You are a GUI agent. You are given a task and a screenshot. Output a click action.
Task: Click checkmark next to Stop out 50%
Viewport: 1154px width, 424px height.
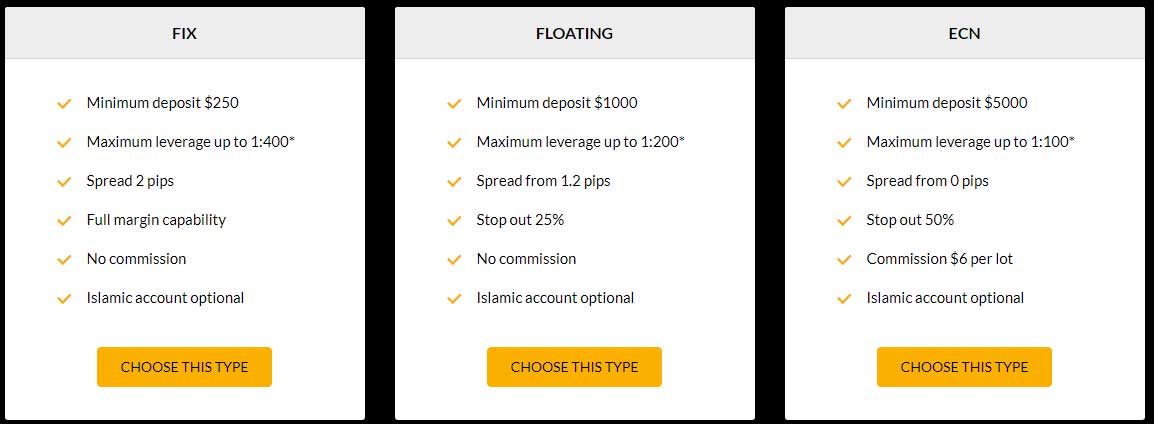coord(844,220)
